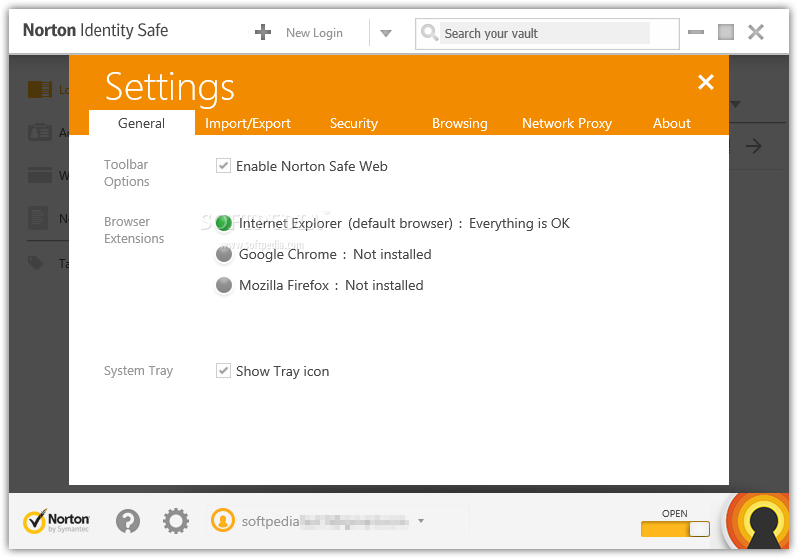The width and height of the screenshot is (798, 558).
Task: Open the About tab
Action: point(671,123)
